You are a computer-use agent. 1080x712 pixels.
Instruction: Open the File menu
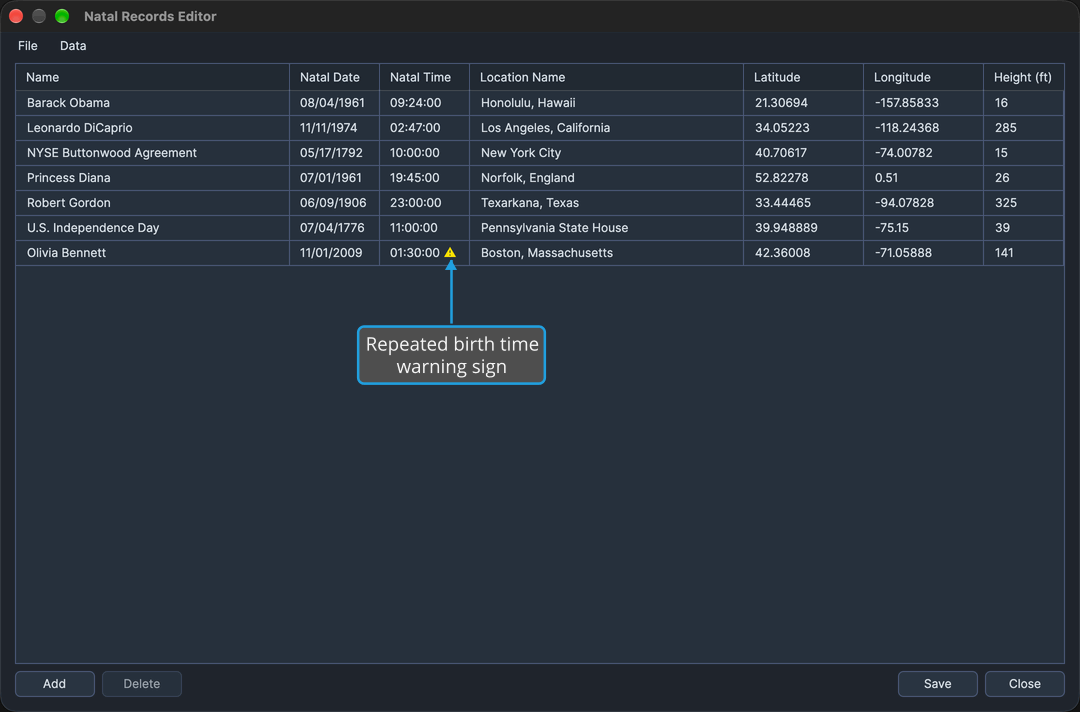pos(28,45)
